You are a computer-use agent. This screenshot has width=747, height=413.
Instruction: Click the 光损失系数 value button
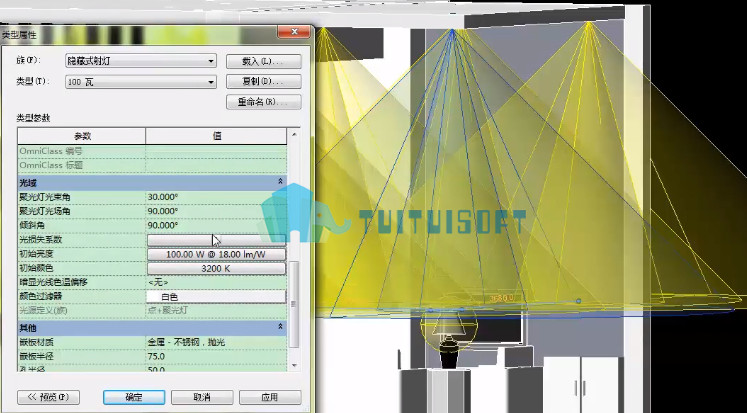click(x=216, y=240)
